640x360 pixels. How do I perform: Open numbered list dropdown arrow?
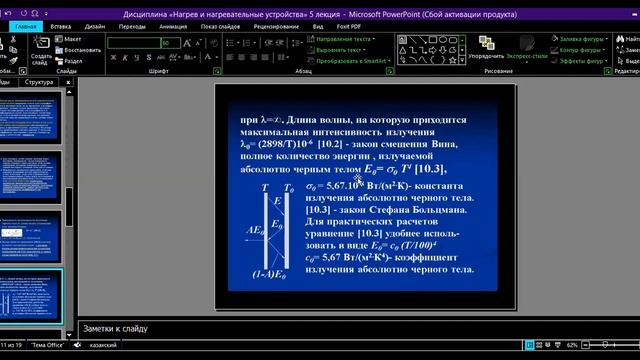tap(255, 43)
